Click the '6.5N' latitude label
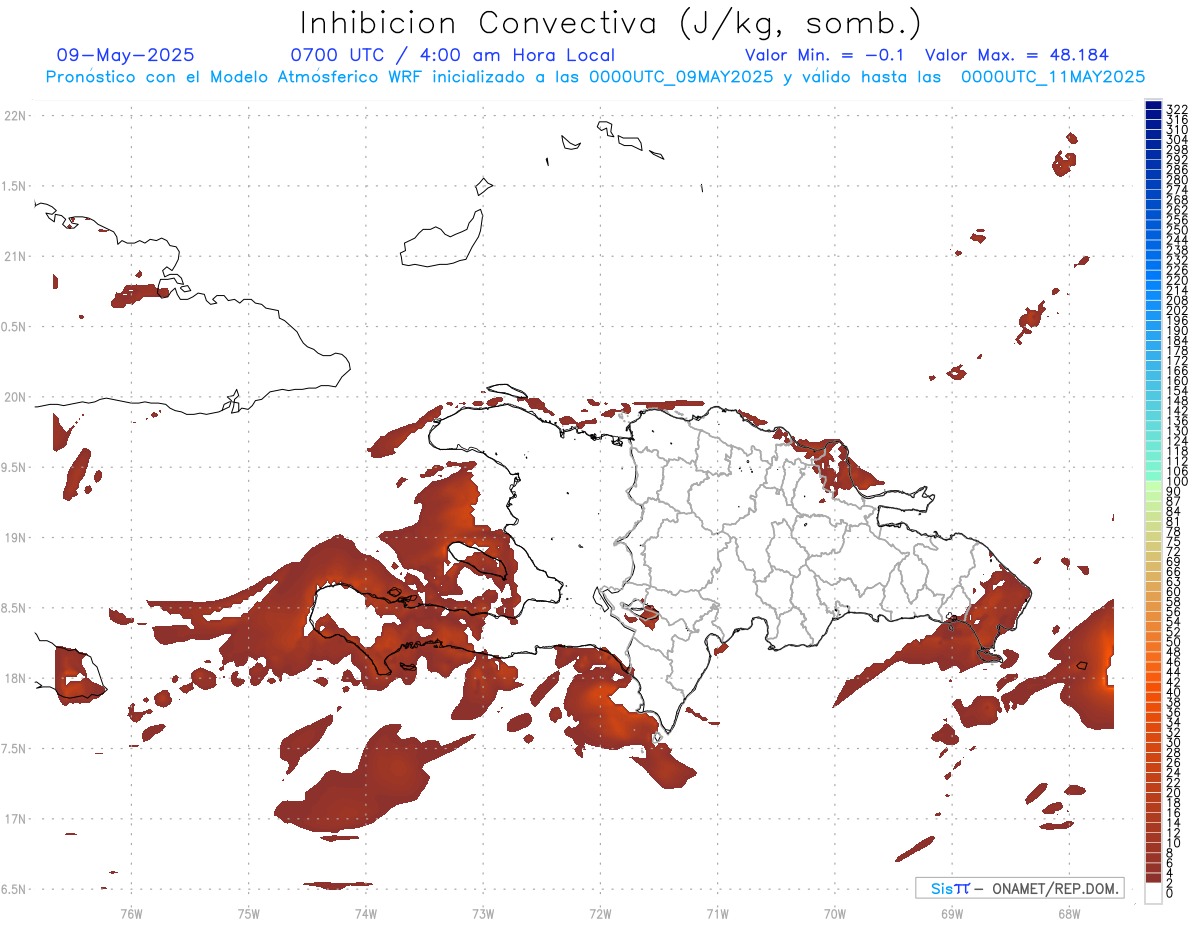The width and height of the screenshot is (1200, 927). click(14, 890)
